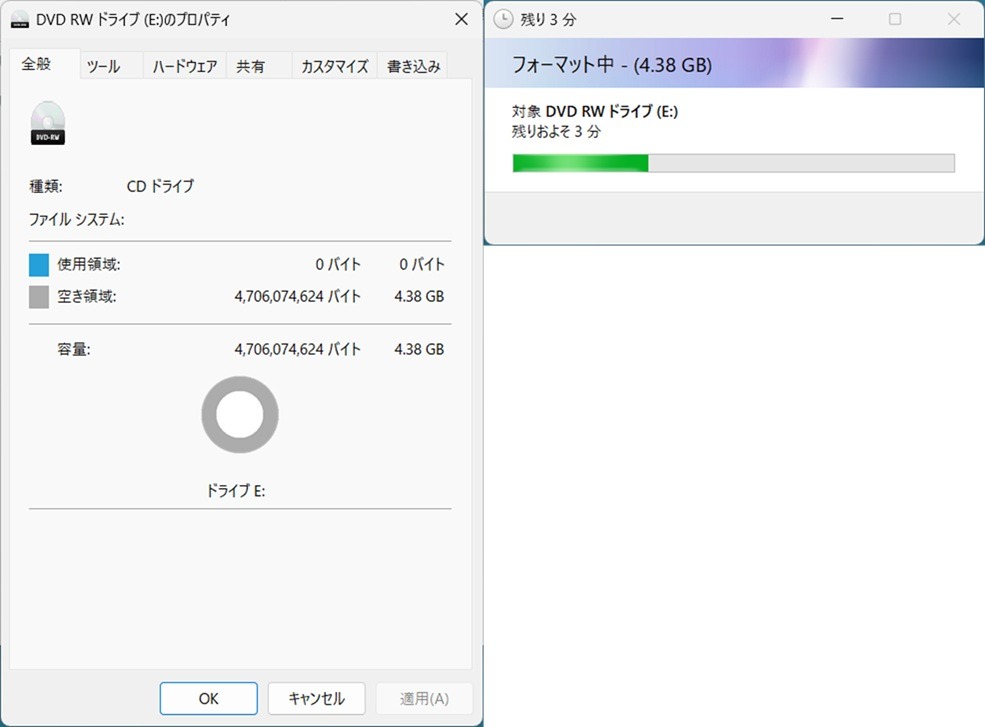Click the 'ファイル システム:' label
This screenshot has width=985, height=727.
pyautogui.click(x=77, y=219)
